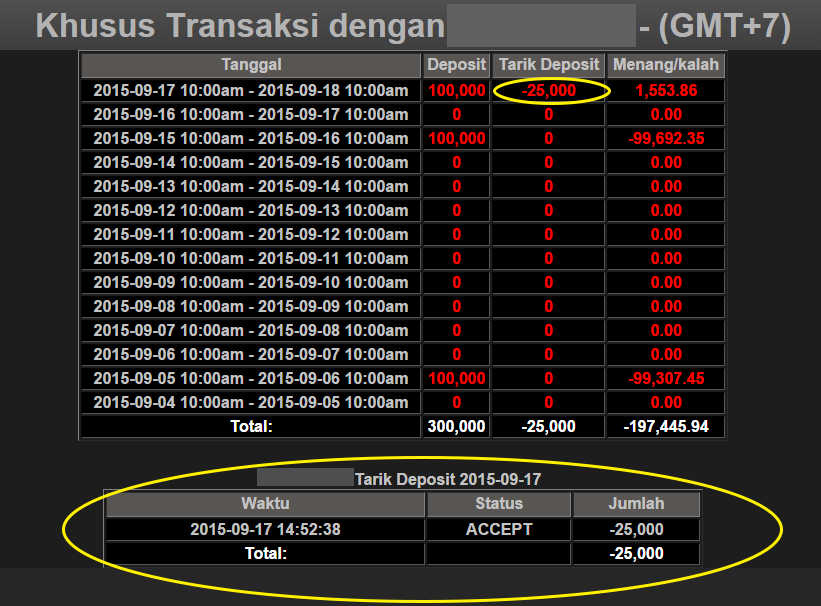Open the 2015-09-17 to 2015-09-18 date row
The image size is (821, 606).
[251, 91]
